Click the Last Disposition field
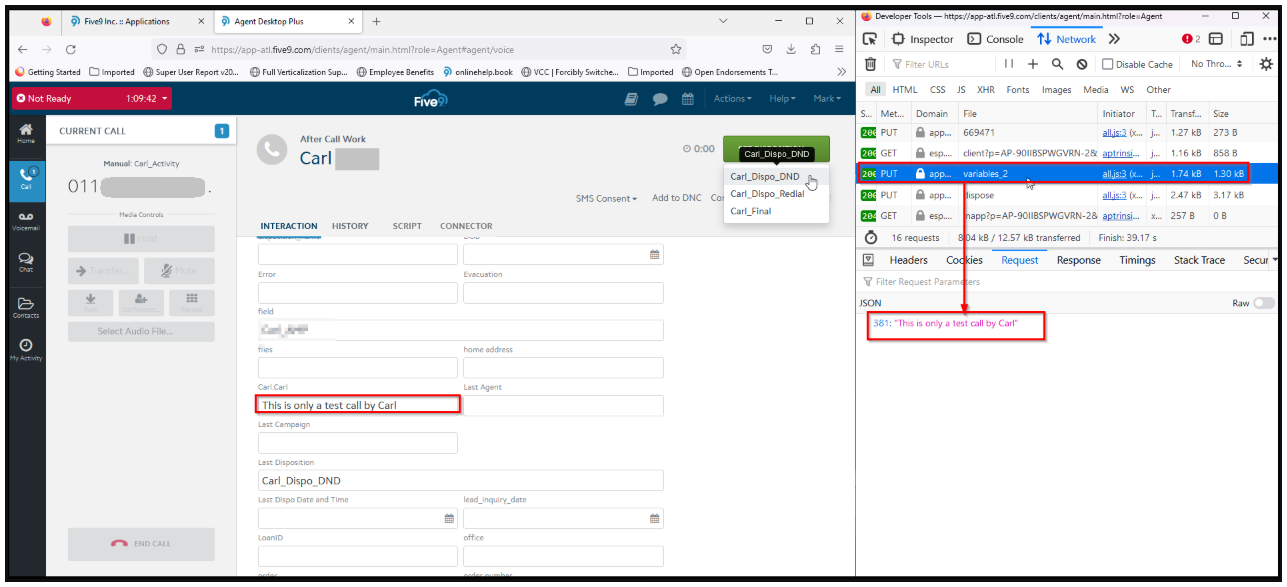1287x587 pixels. 461,480
